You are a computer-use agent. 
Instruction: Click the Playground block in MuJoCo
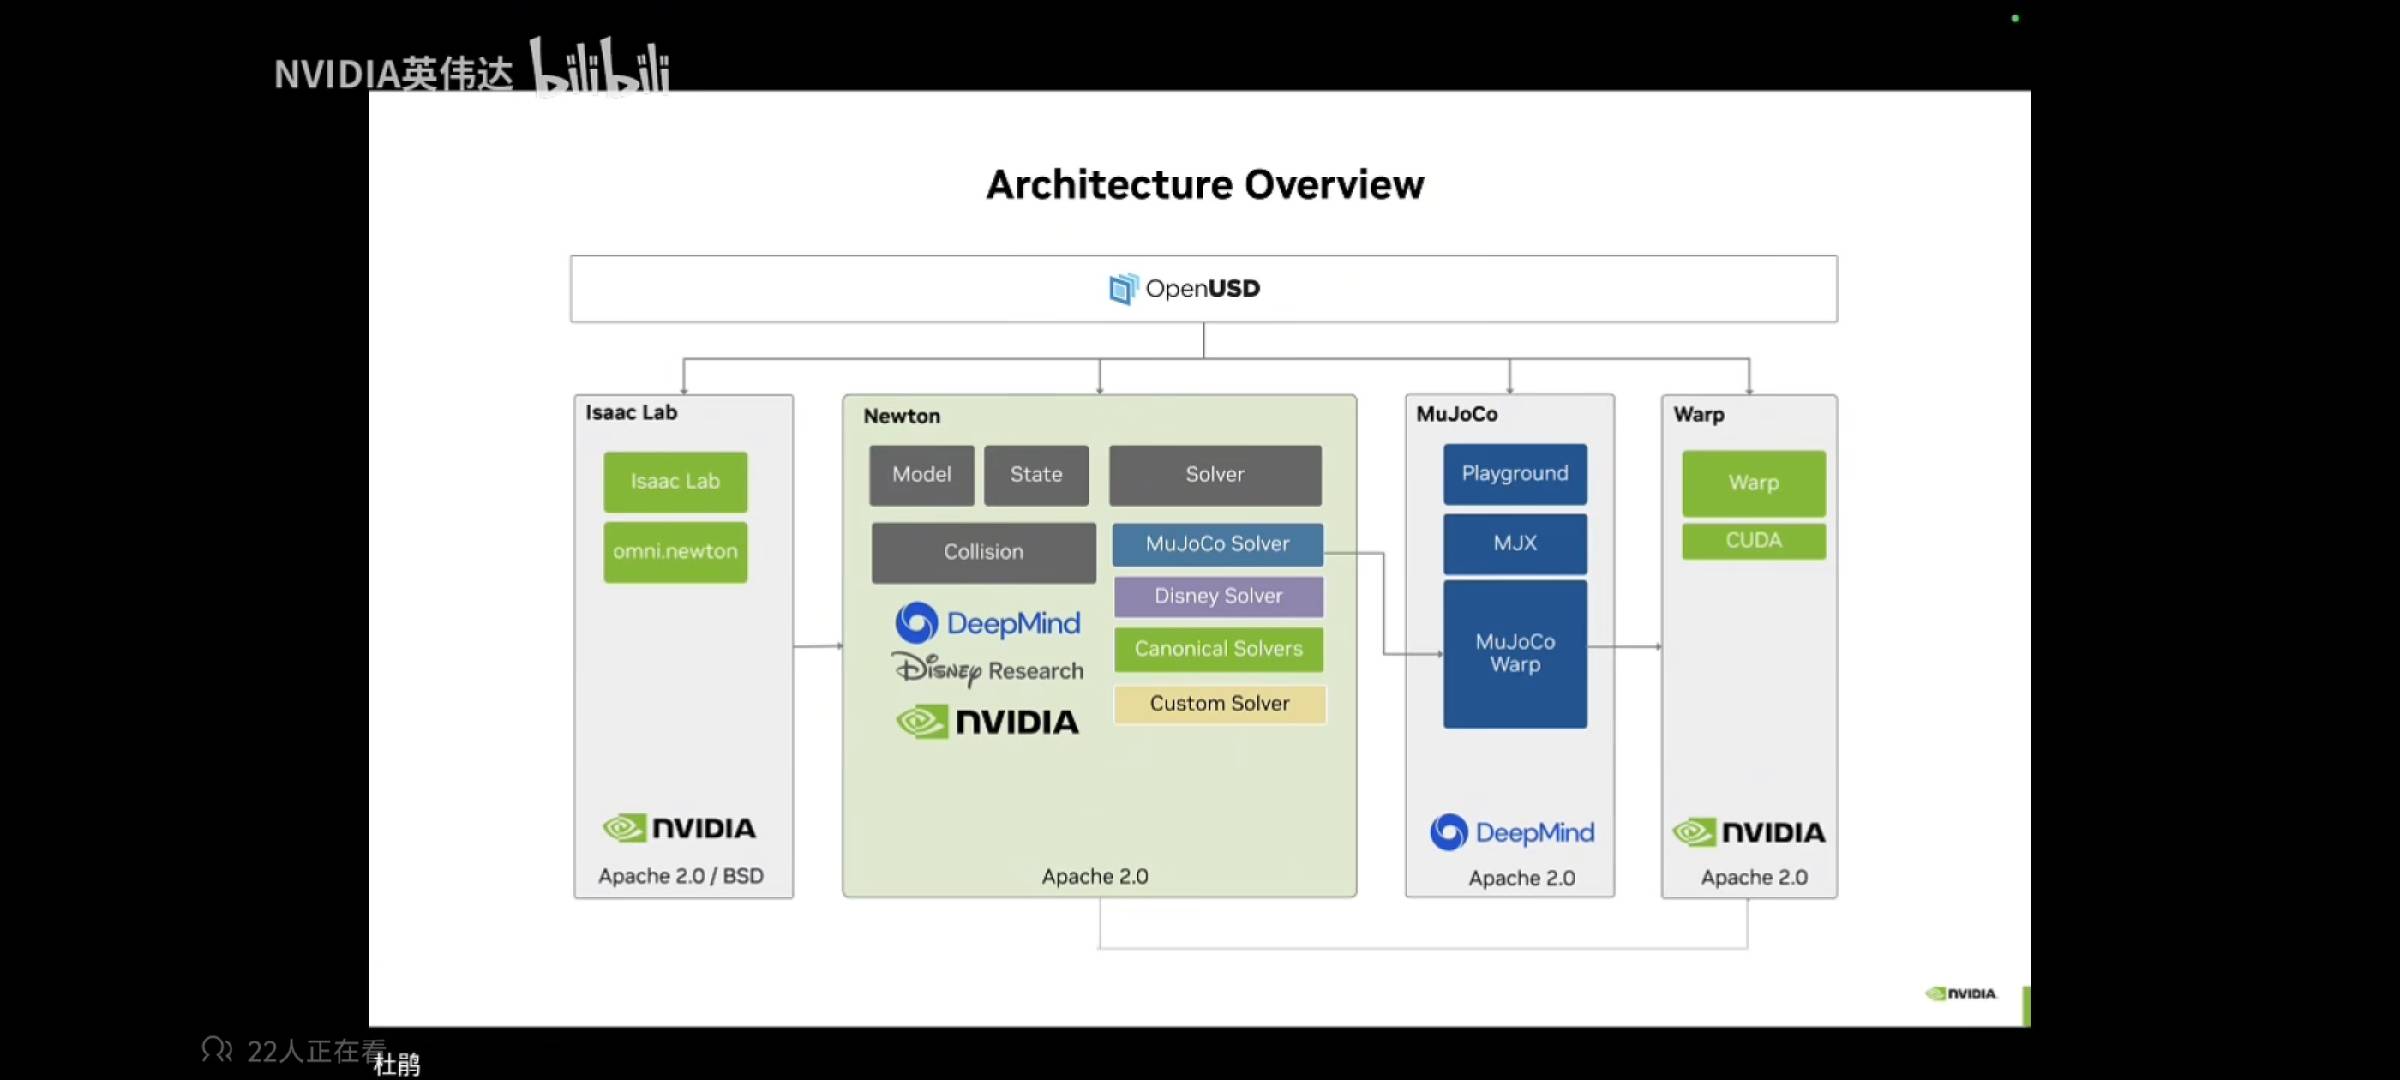1514,474
